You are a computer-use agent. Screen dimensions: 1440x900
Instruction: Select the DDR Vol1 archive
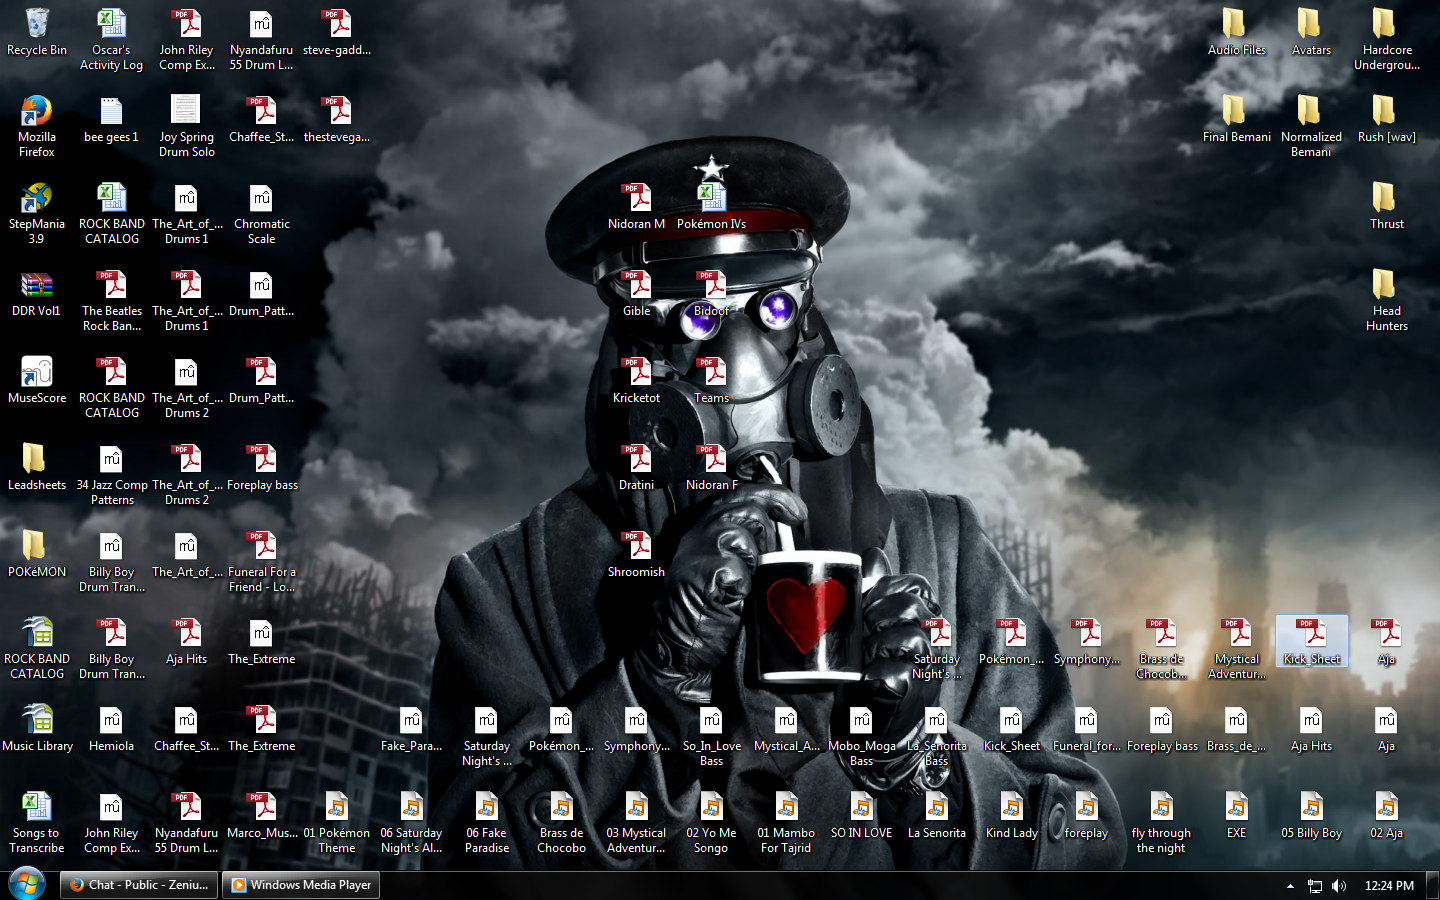[37, 294]
